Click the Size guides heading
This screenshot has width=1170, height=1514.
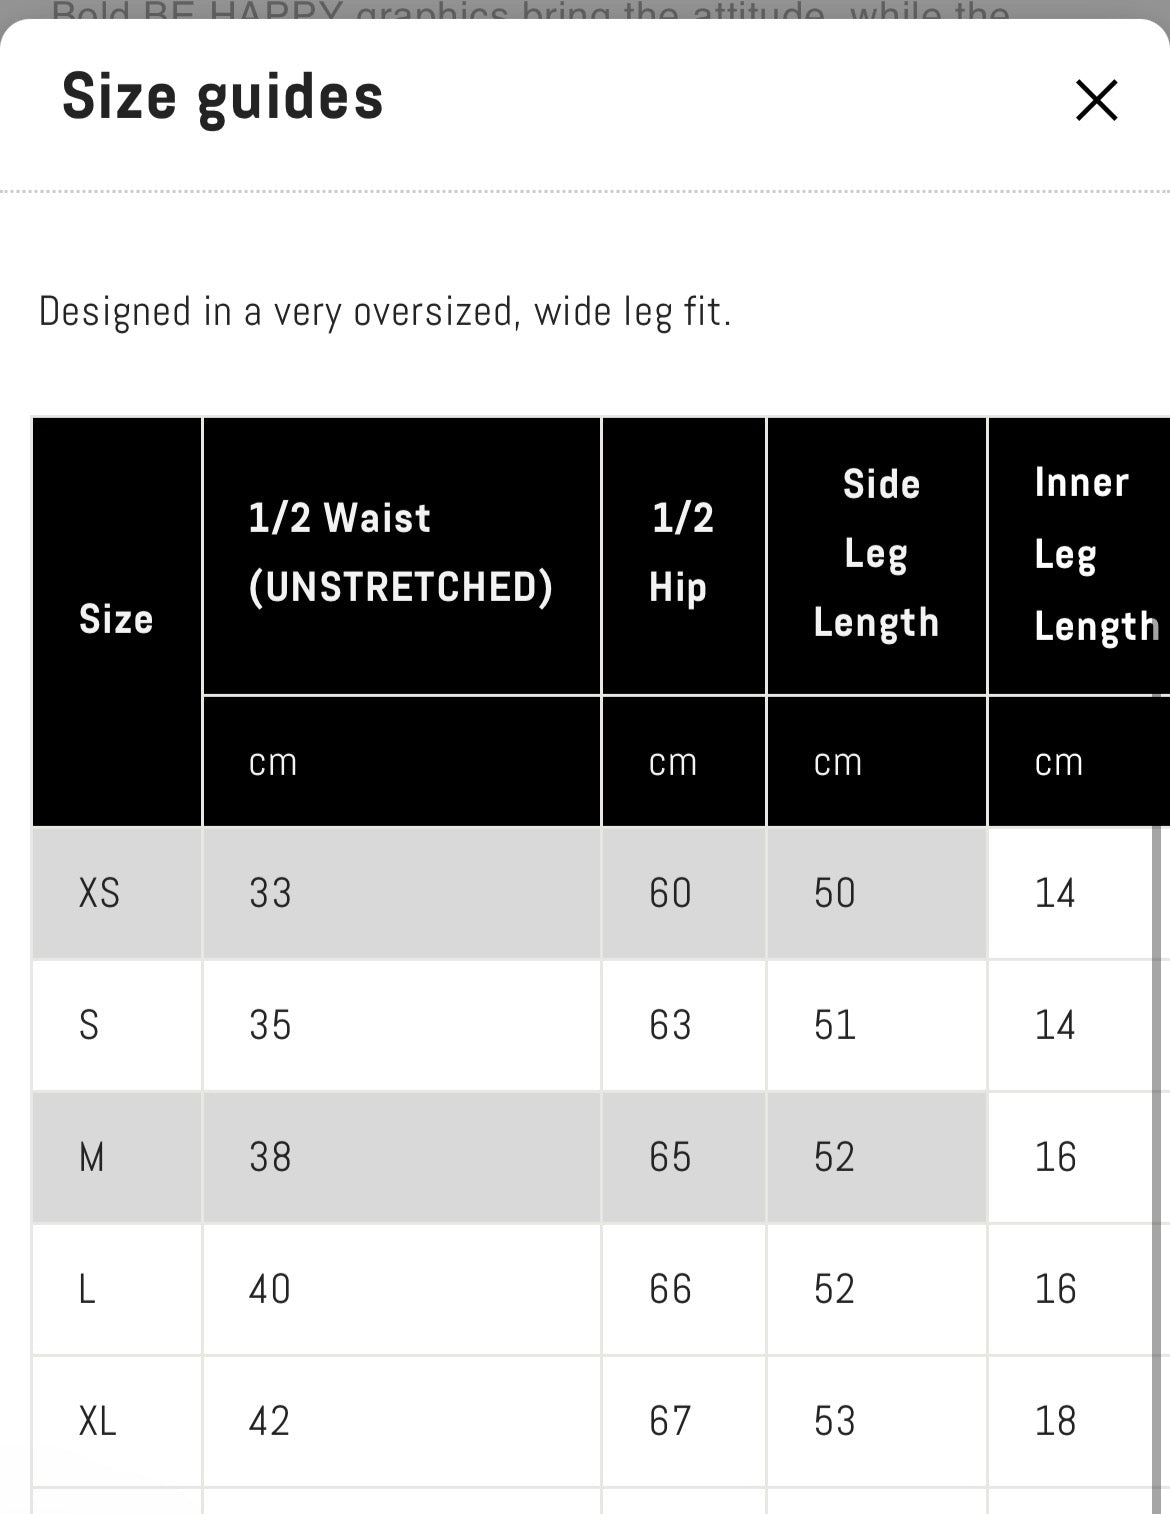222,97
